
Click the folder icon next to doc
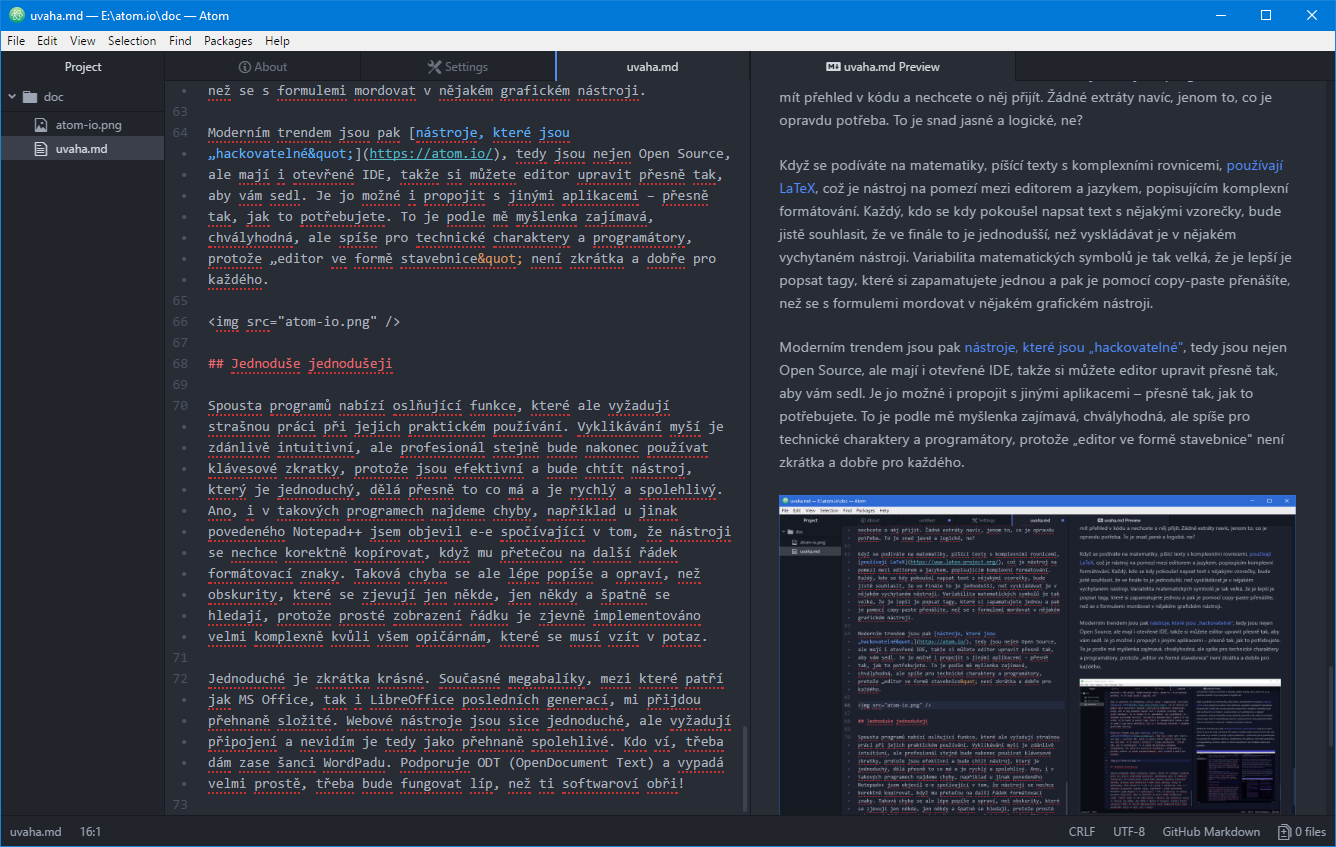[29, 97]
